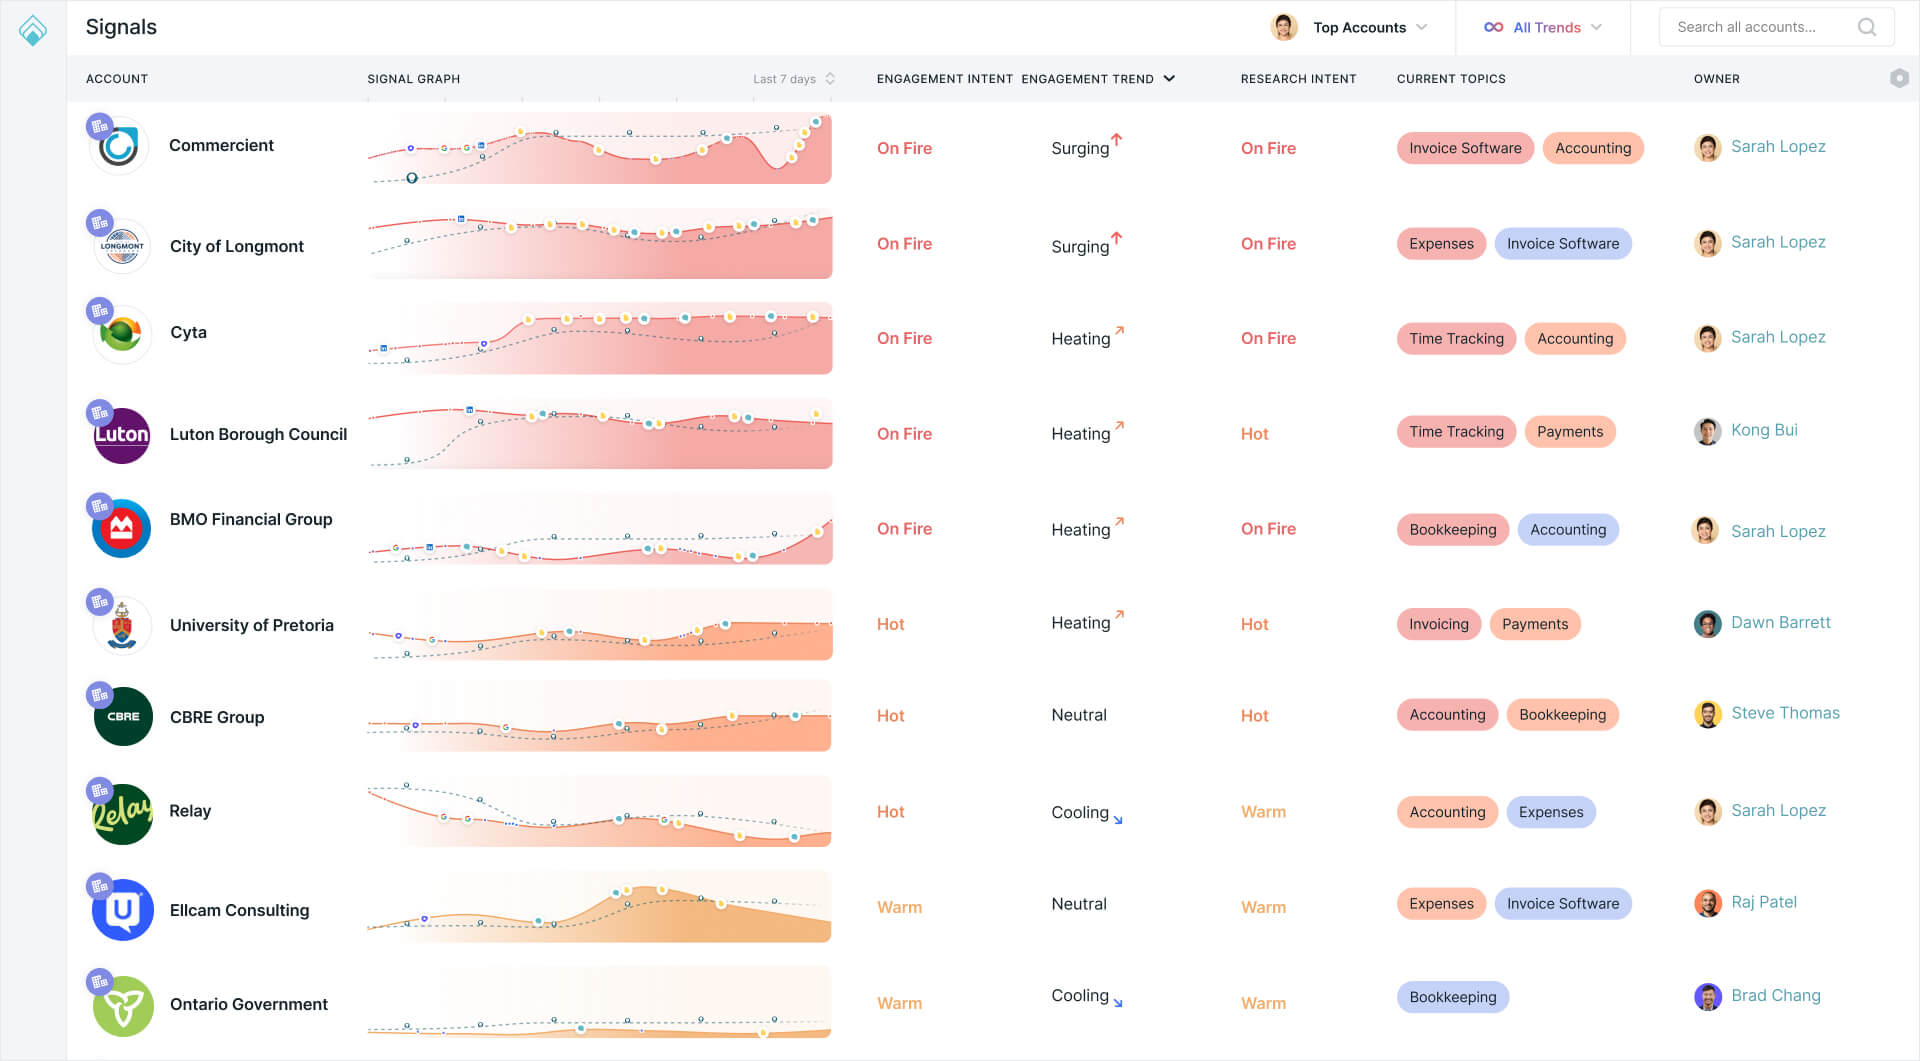Viewport: 1920px width, 1061px height.
Task: Click the infinity All Trends icon
Action: [1493, 27]
